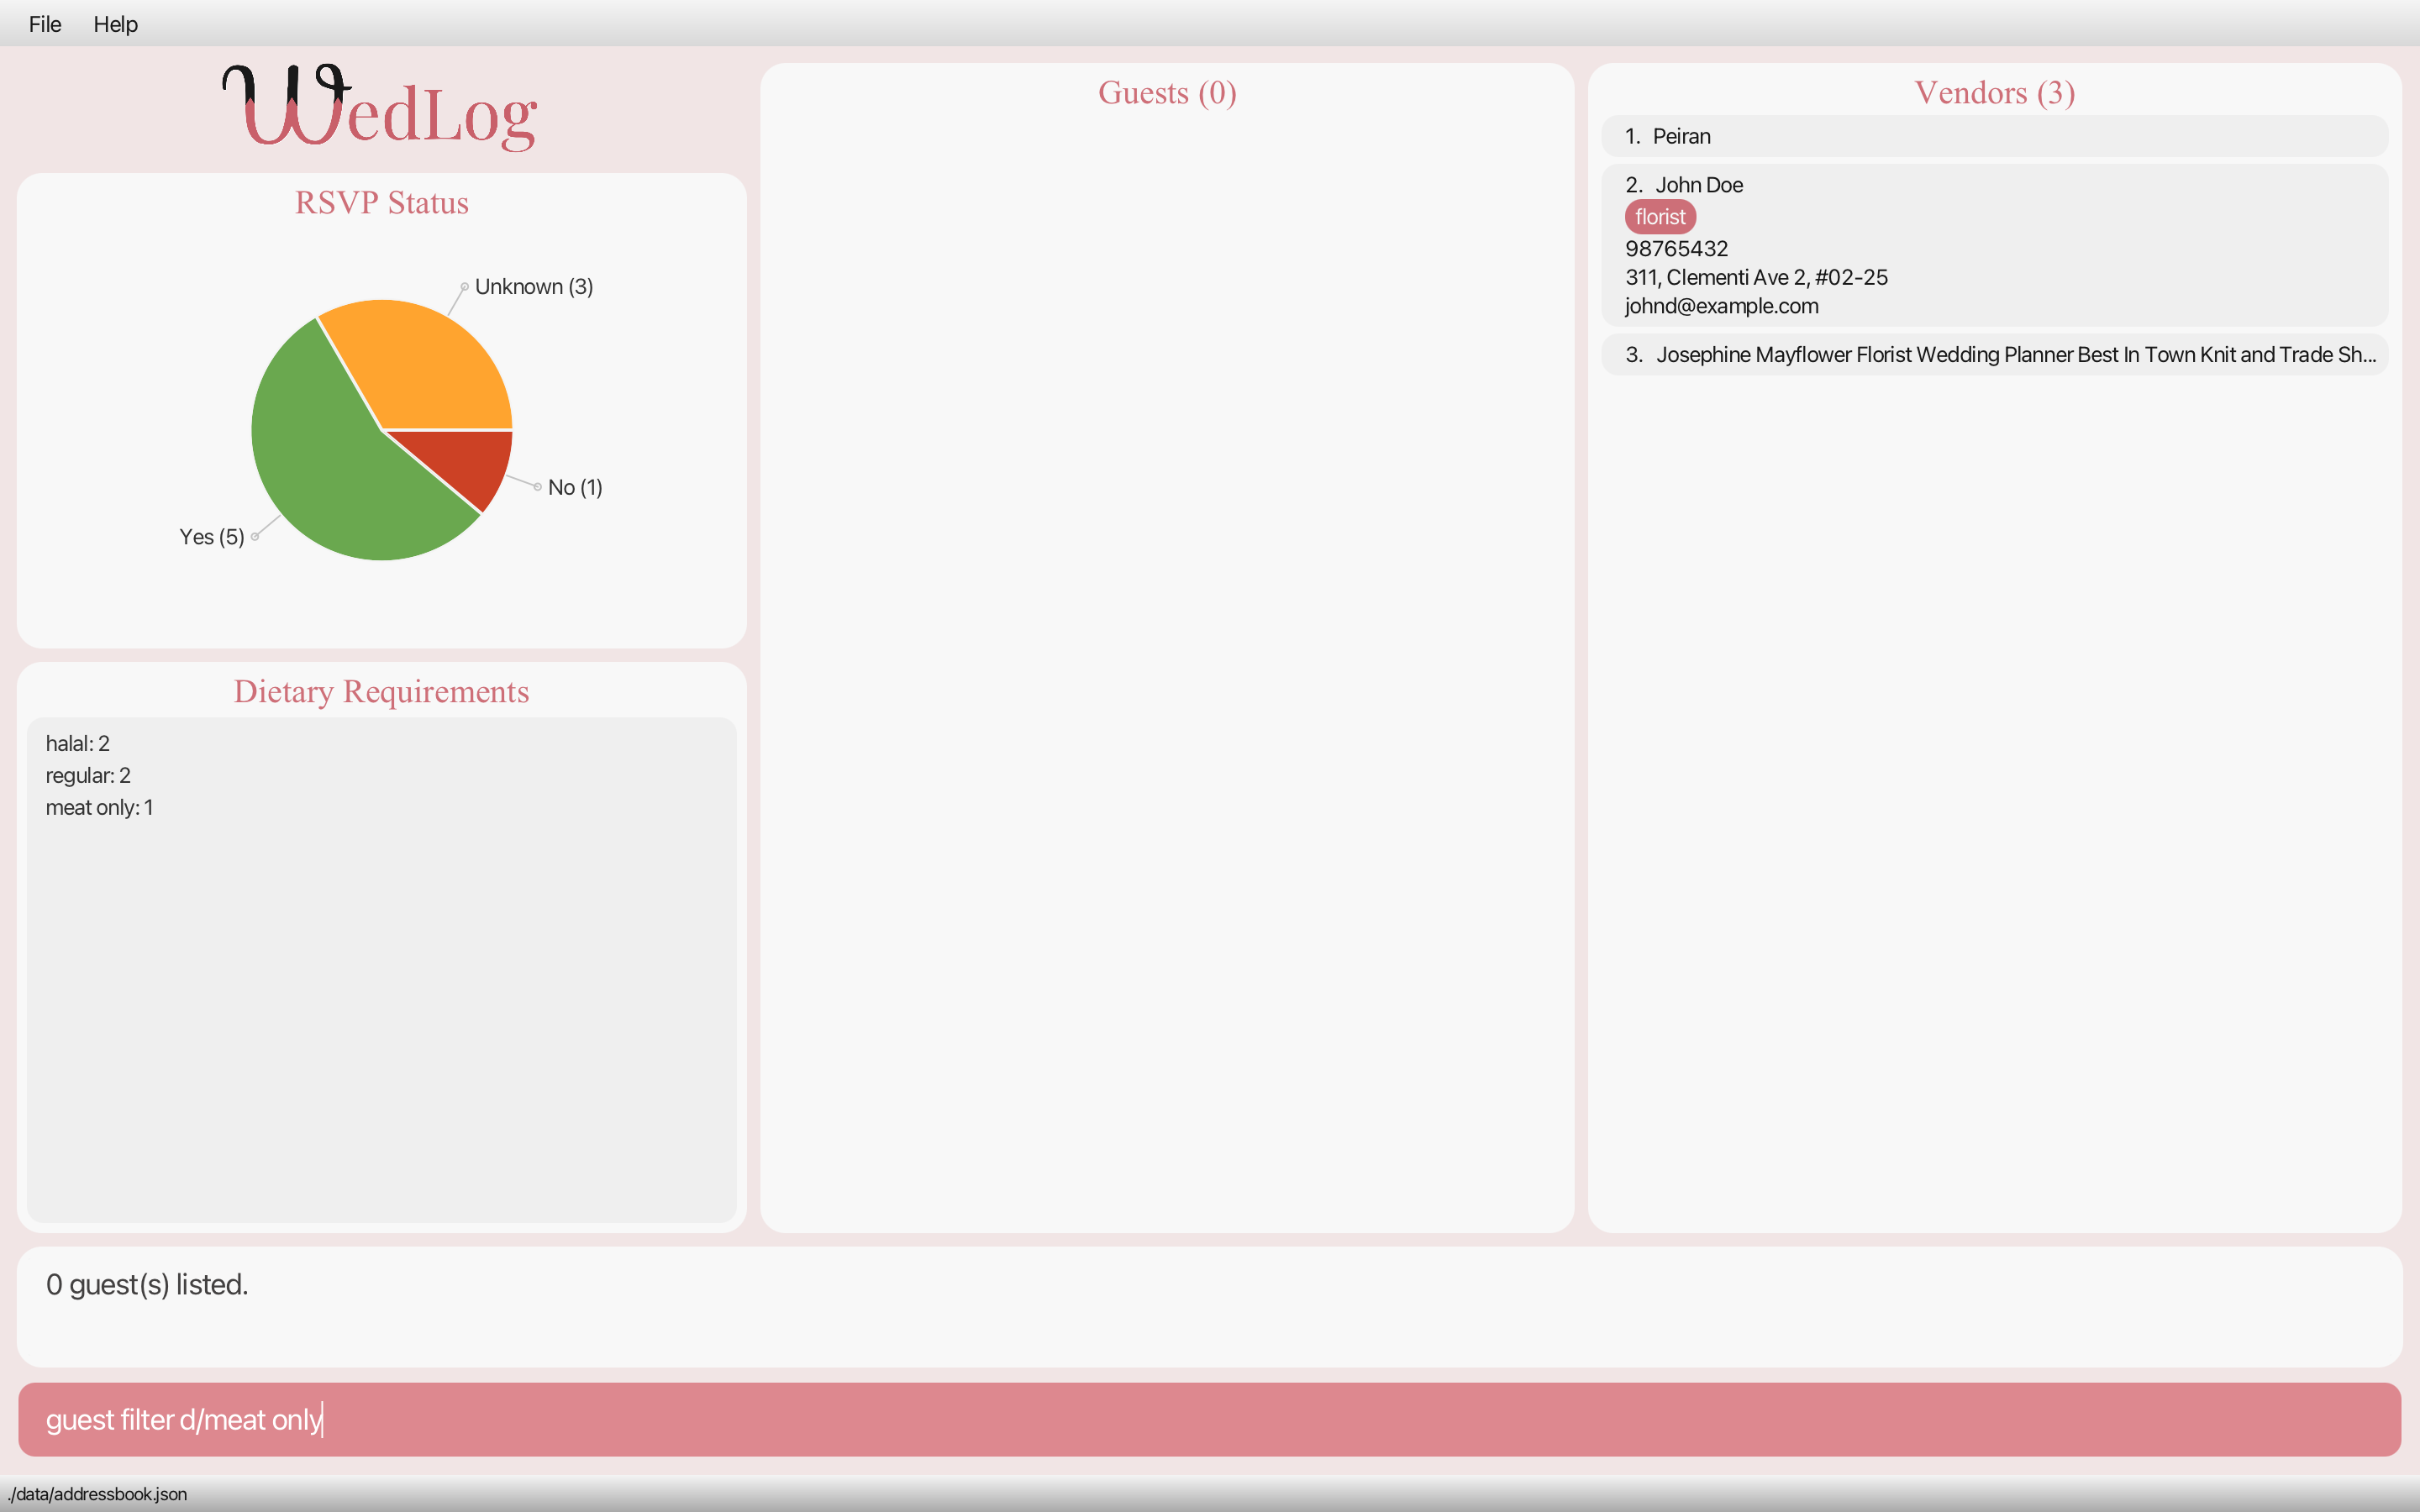This screenshot has width=2420, height=1512.
Task: Collapse the John Doe vendor card
Action: [x=1994, y=185]
